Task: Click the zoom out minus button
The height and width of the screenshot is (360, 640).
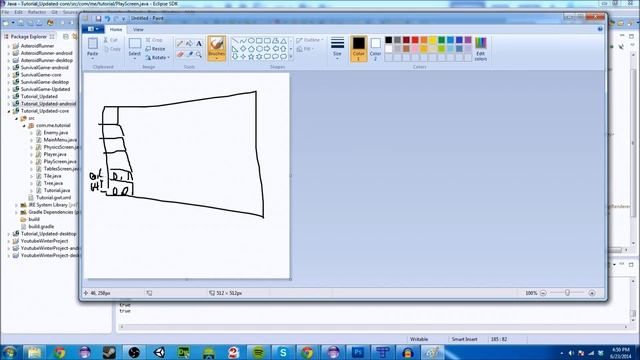Action: pos(543,293)
